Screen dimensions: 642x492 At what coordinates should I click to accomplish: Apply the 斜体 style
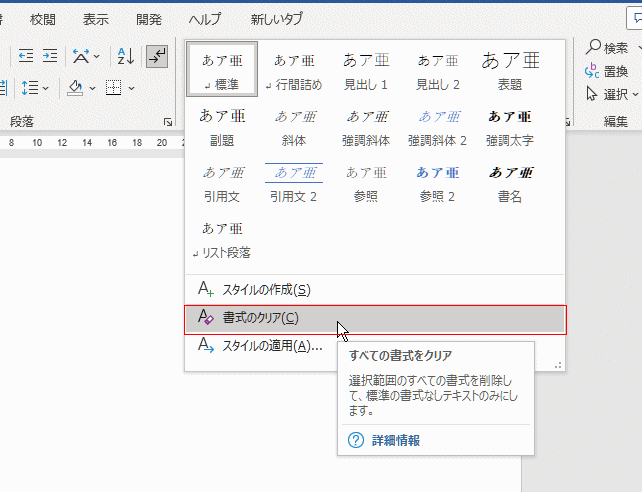294,127
